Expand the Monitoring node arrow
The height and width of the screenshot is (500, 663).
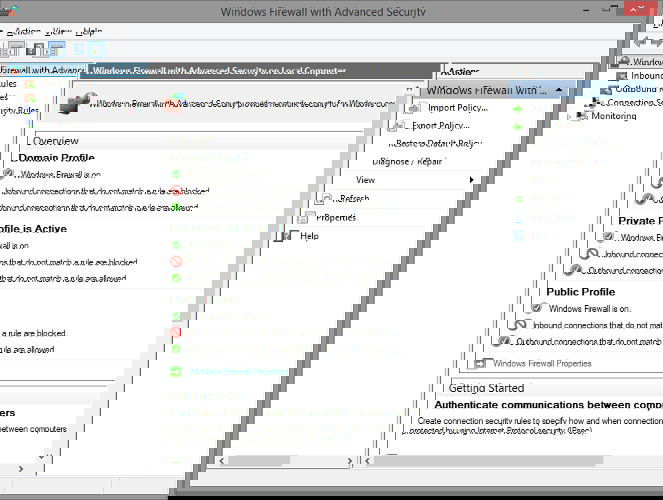[569, 116]
